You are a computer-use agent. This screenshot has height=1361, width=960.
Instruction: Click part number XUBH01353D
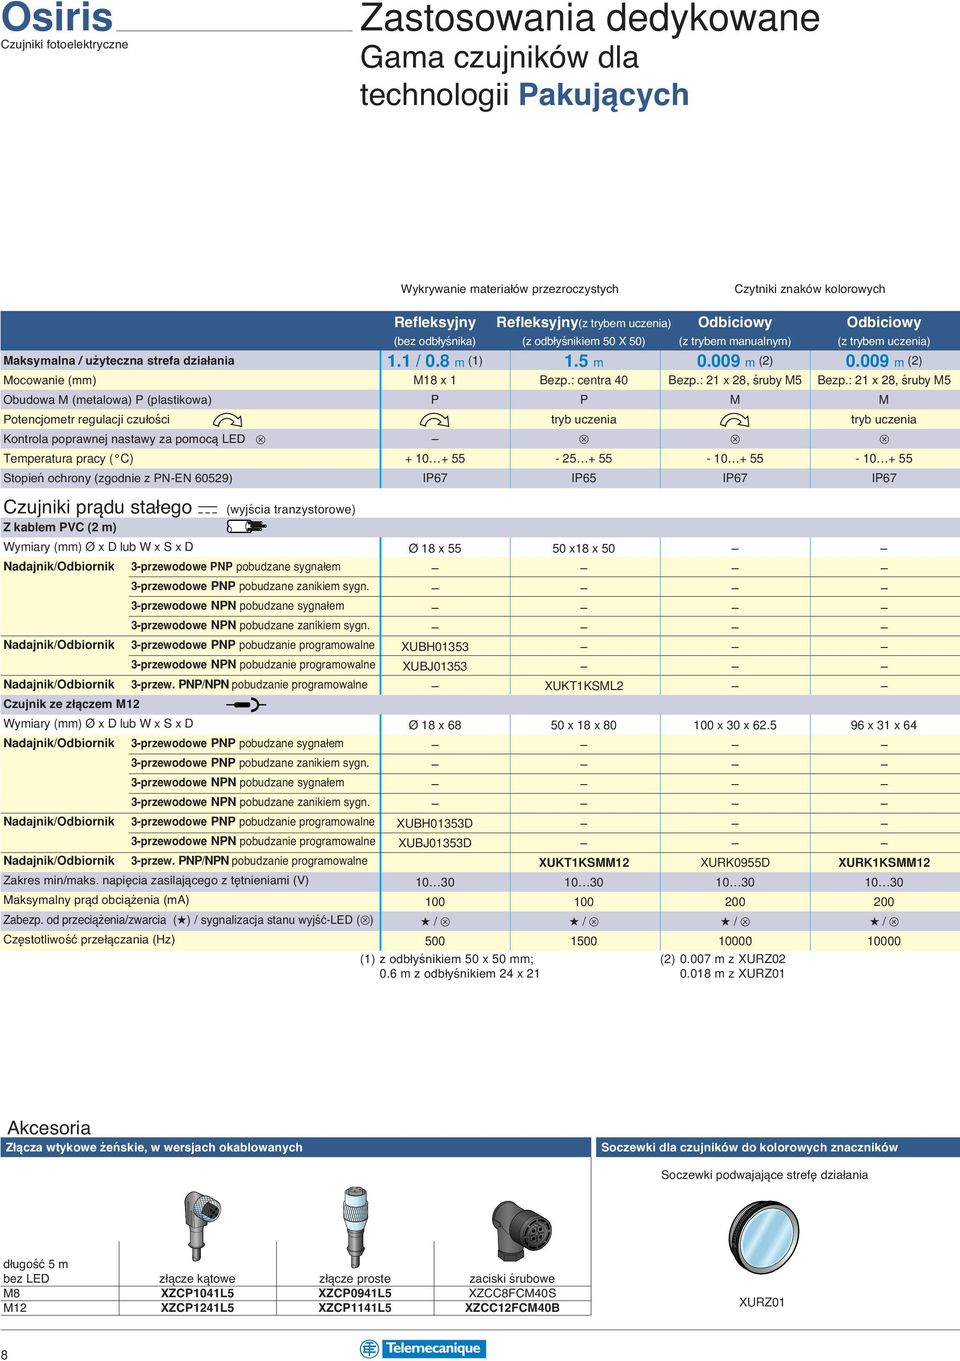point(435,823)
